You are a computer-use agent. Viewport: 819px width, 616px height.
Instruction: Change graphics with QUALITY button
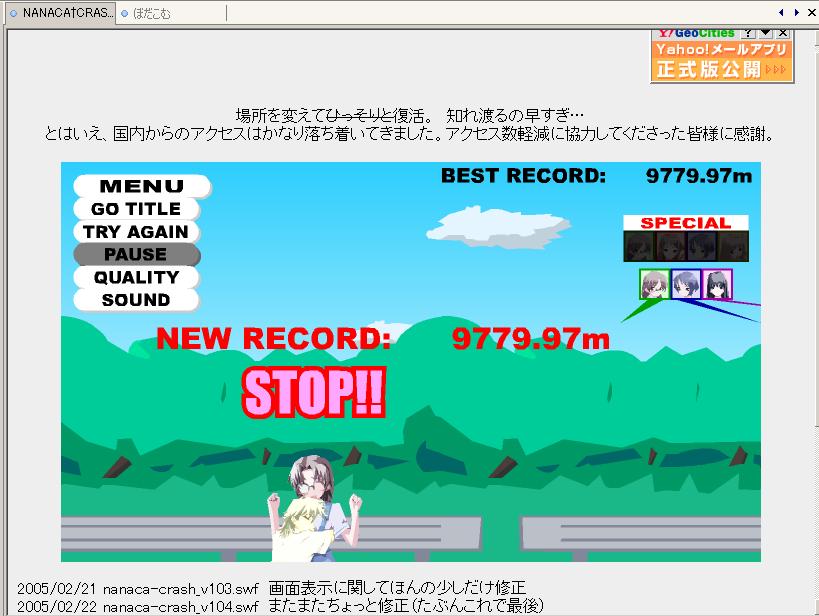(x=136, y=277)
